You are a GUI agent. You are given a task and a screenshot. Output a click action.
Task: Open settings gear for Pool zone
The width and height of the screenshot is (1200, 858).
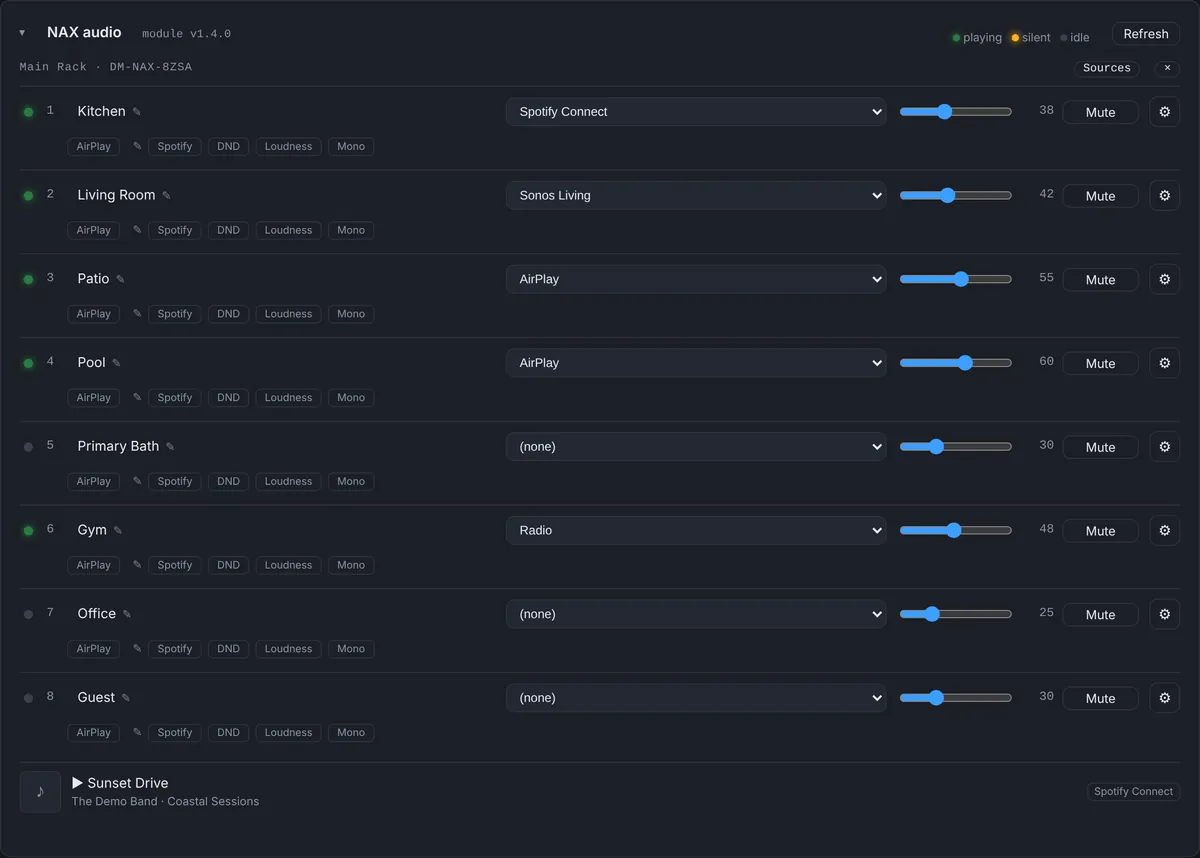[1164, 363]
